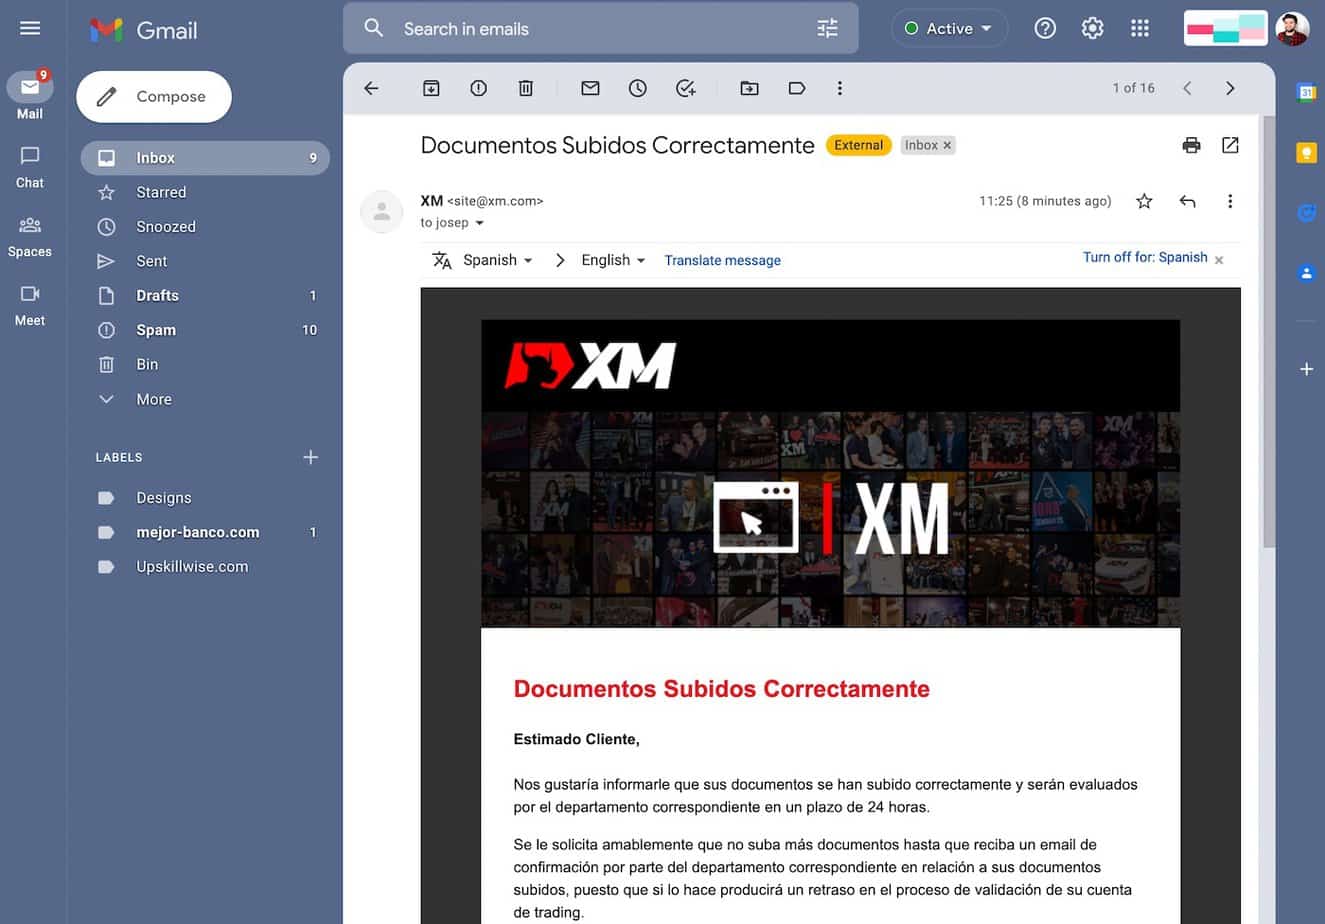This screenshot has width=1325, height=924.
Task: Go to the older email arrow
Action: [1230, 88]
